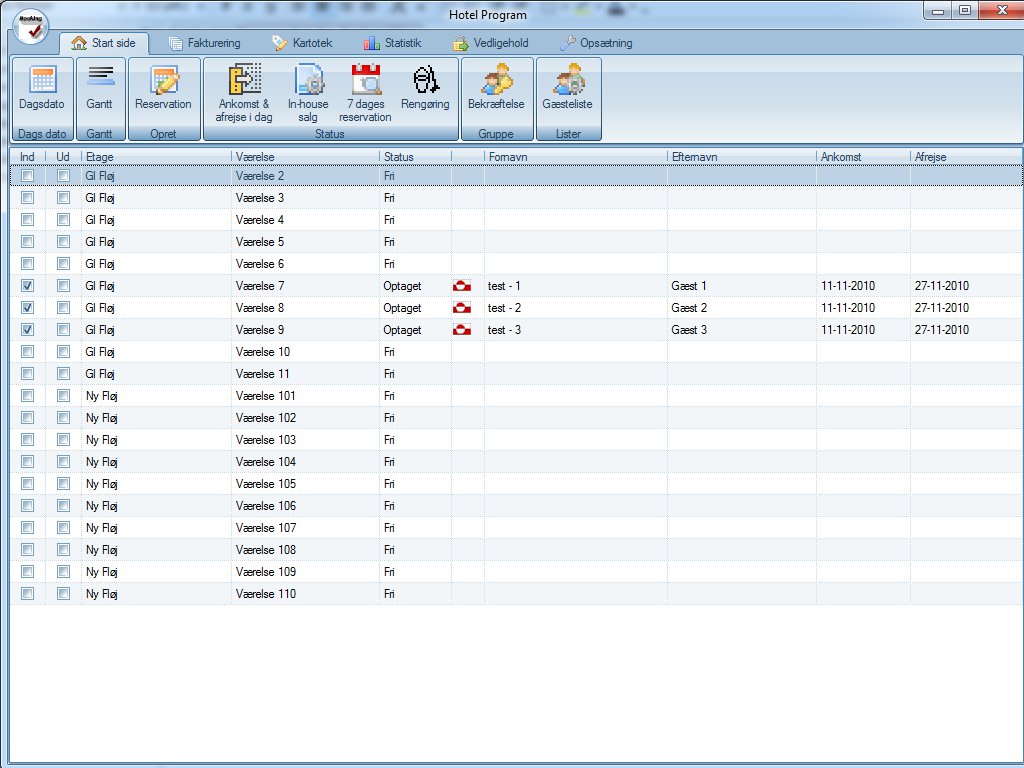Sort by the Ankomst column header

pos(862,157)
